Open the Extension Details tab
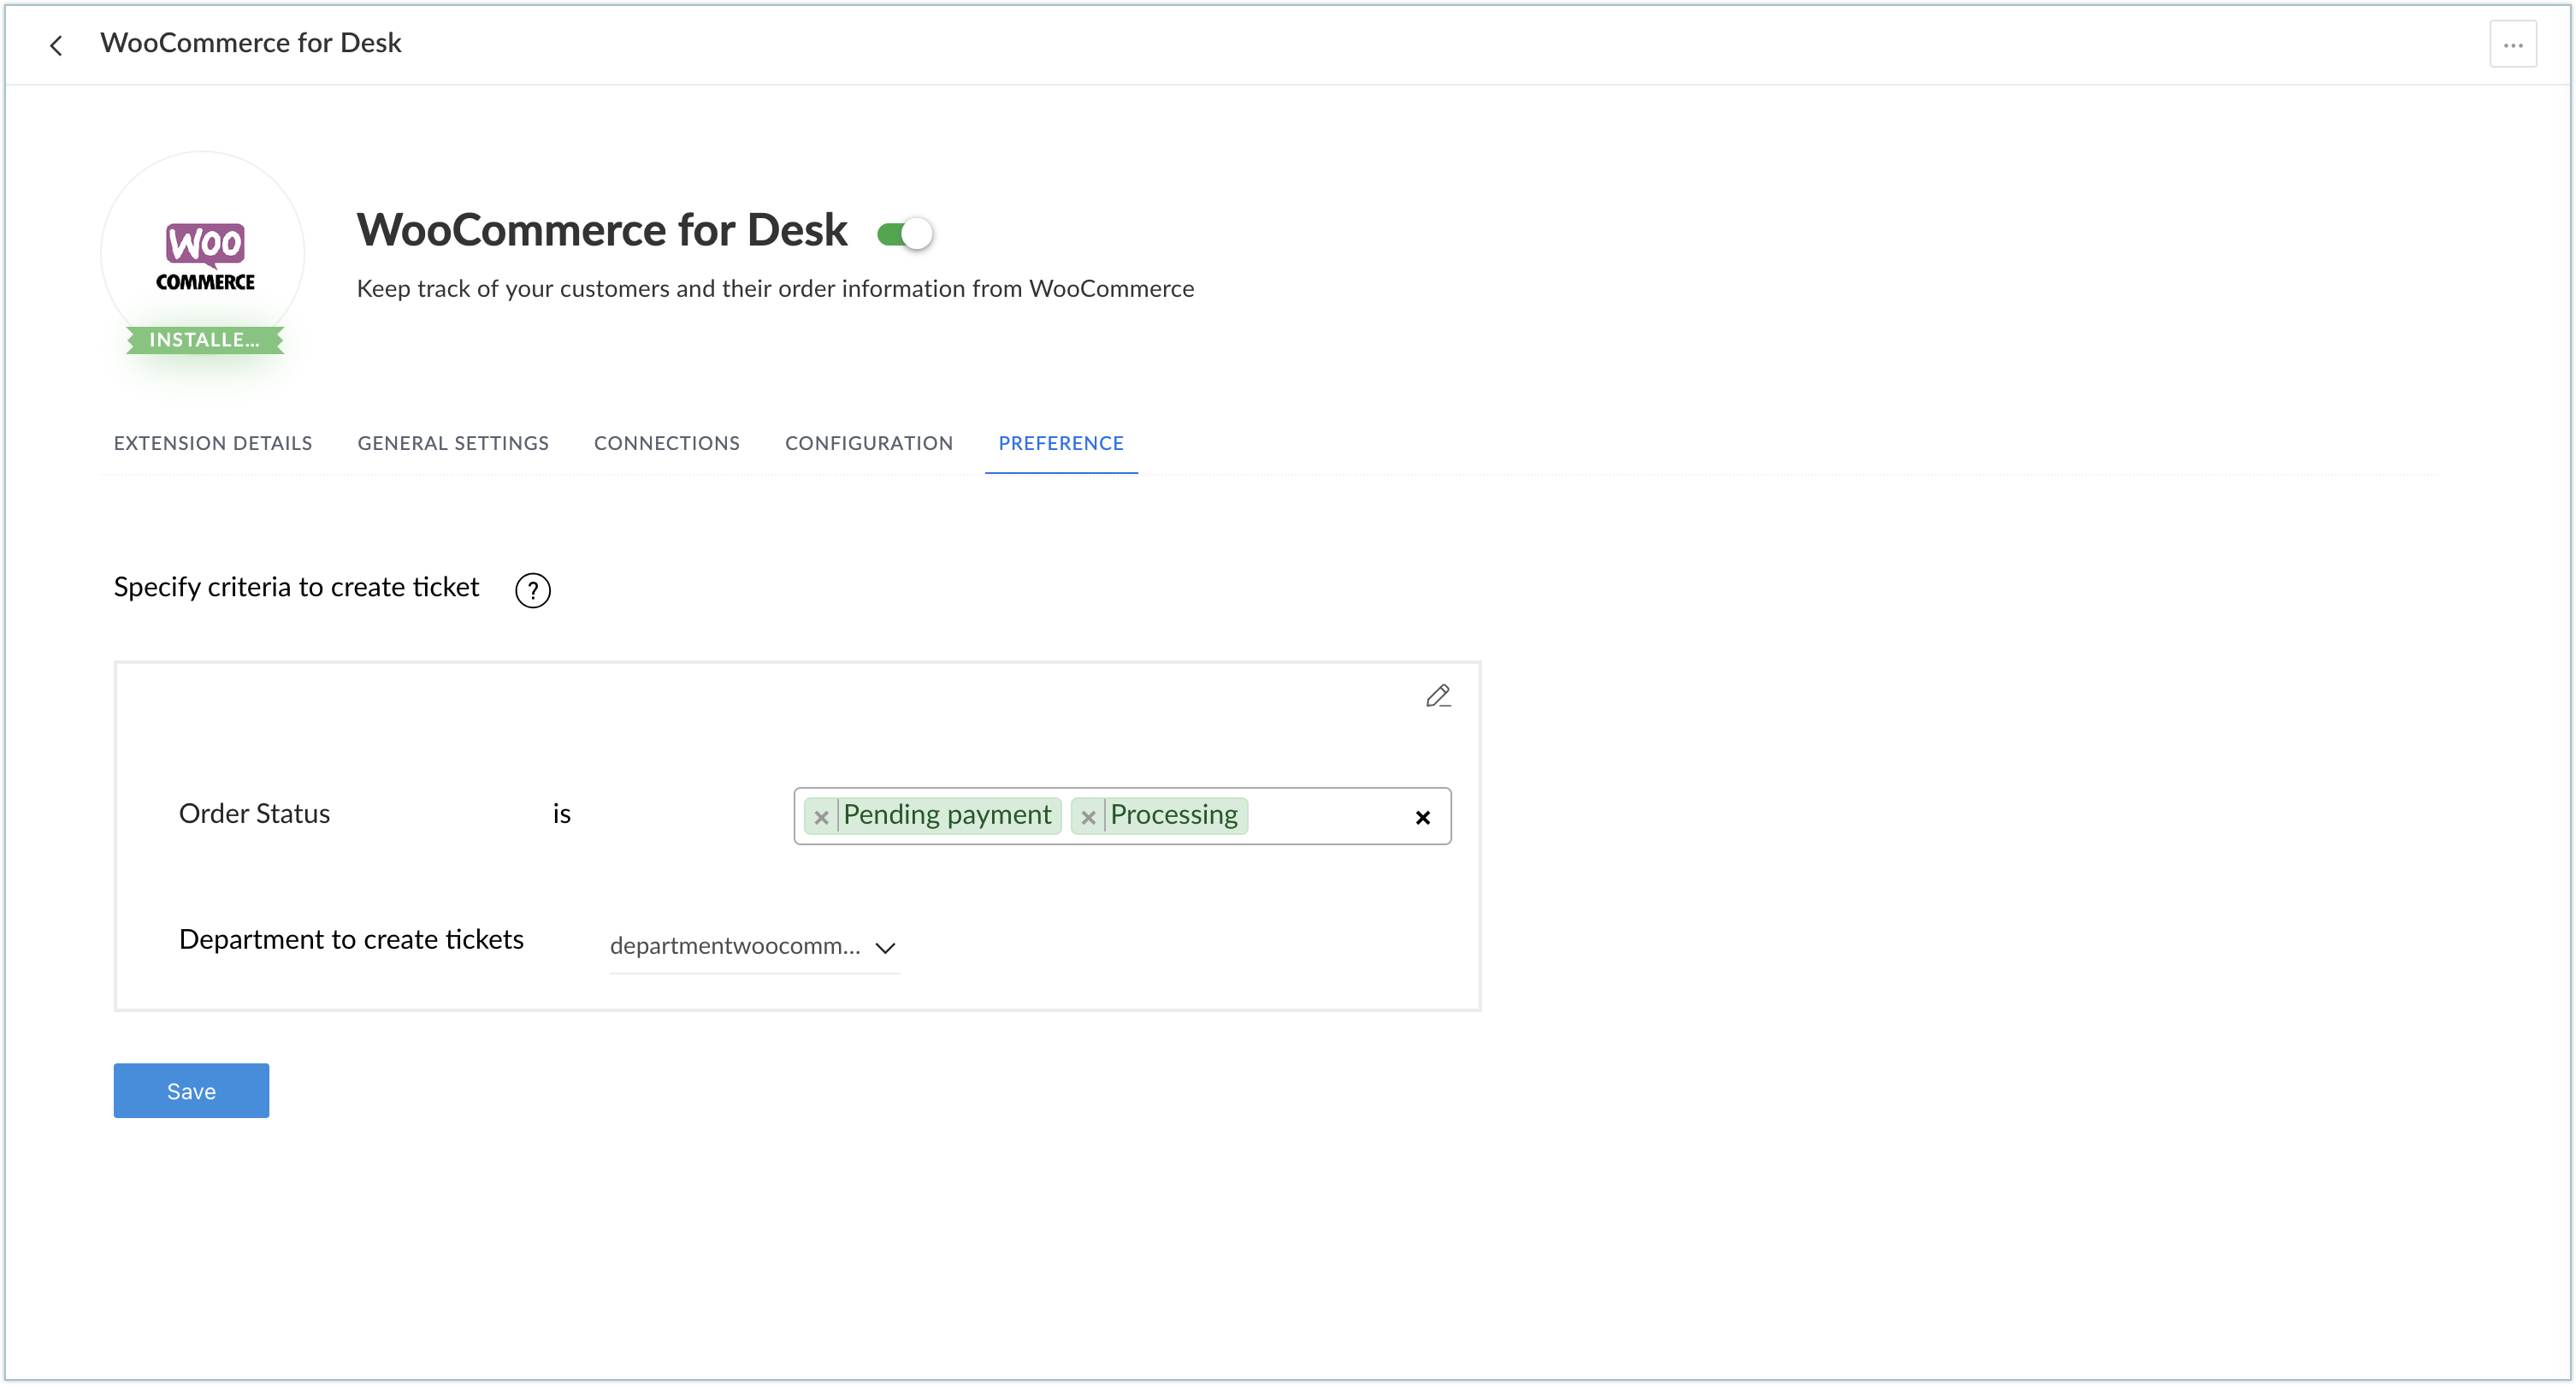2576x1385 pixels. point(213,443)
